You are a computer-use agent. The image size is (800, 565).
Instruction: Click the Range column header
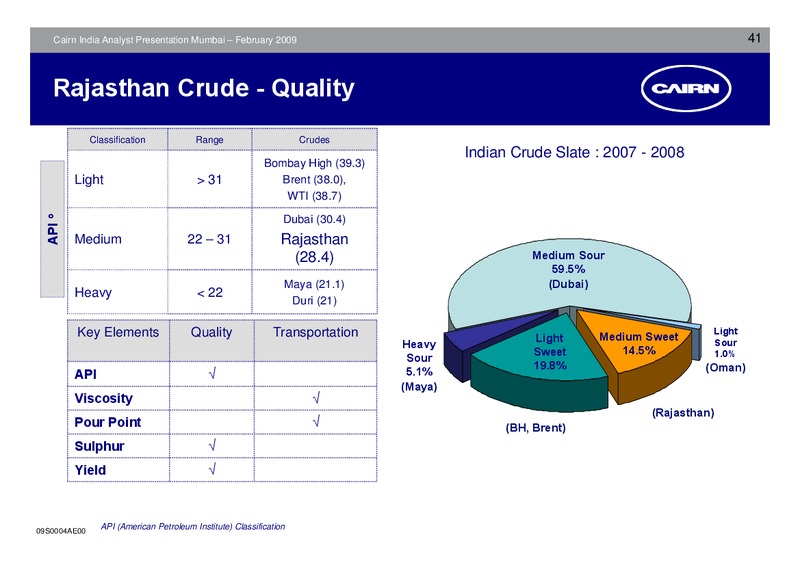(210, 140)
